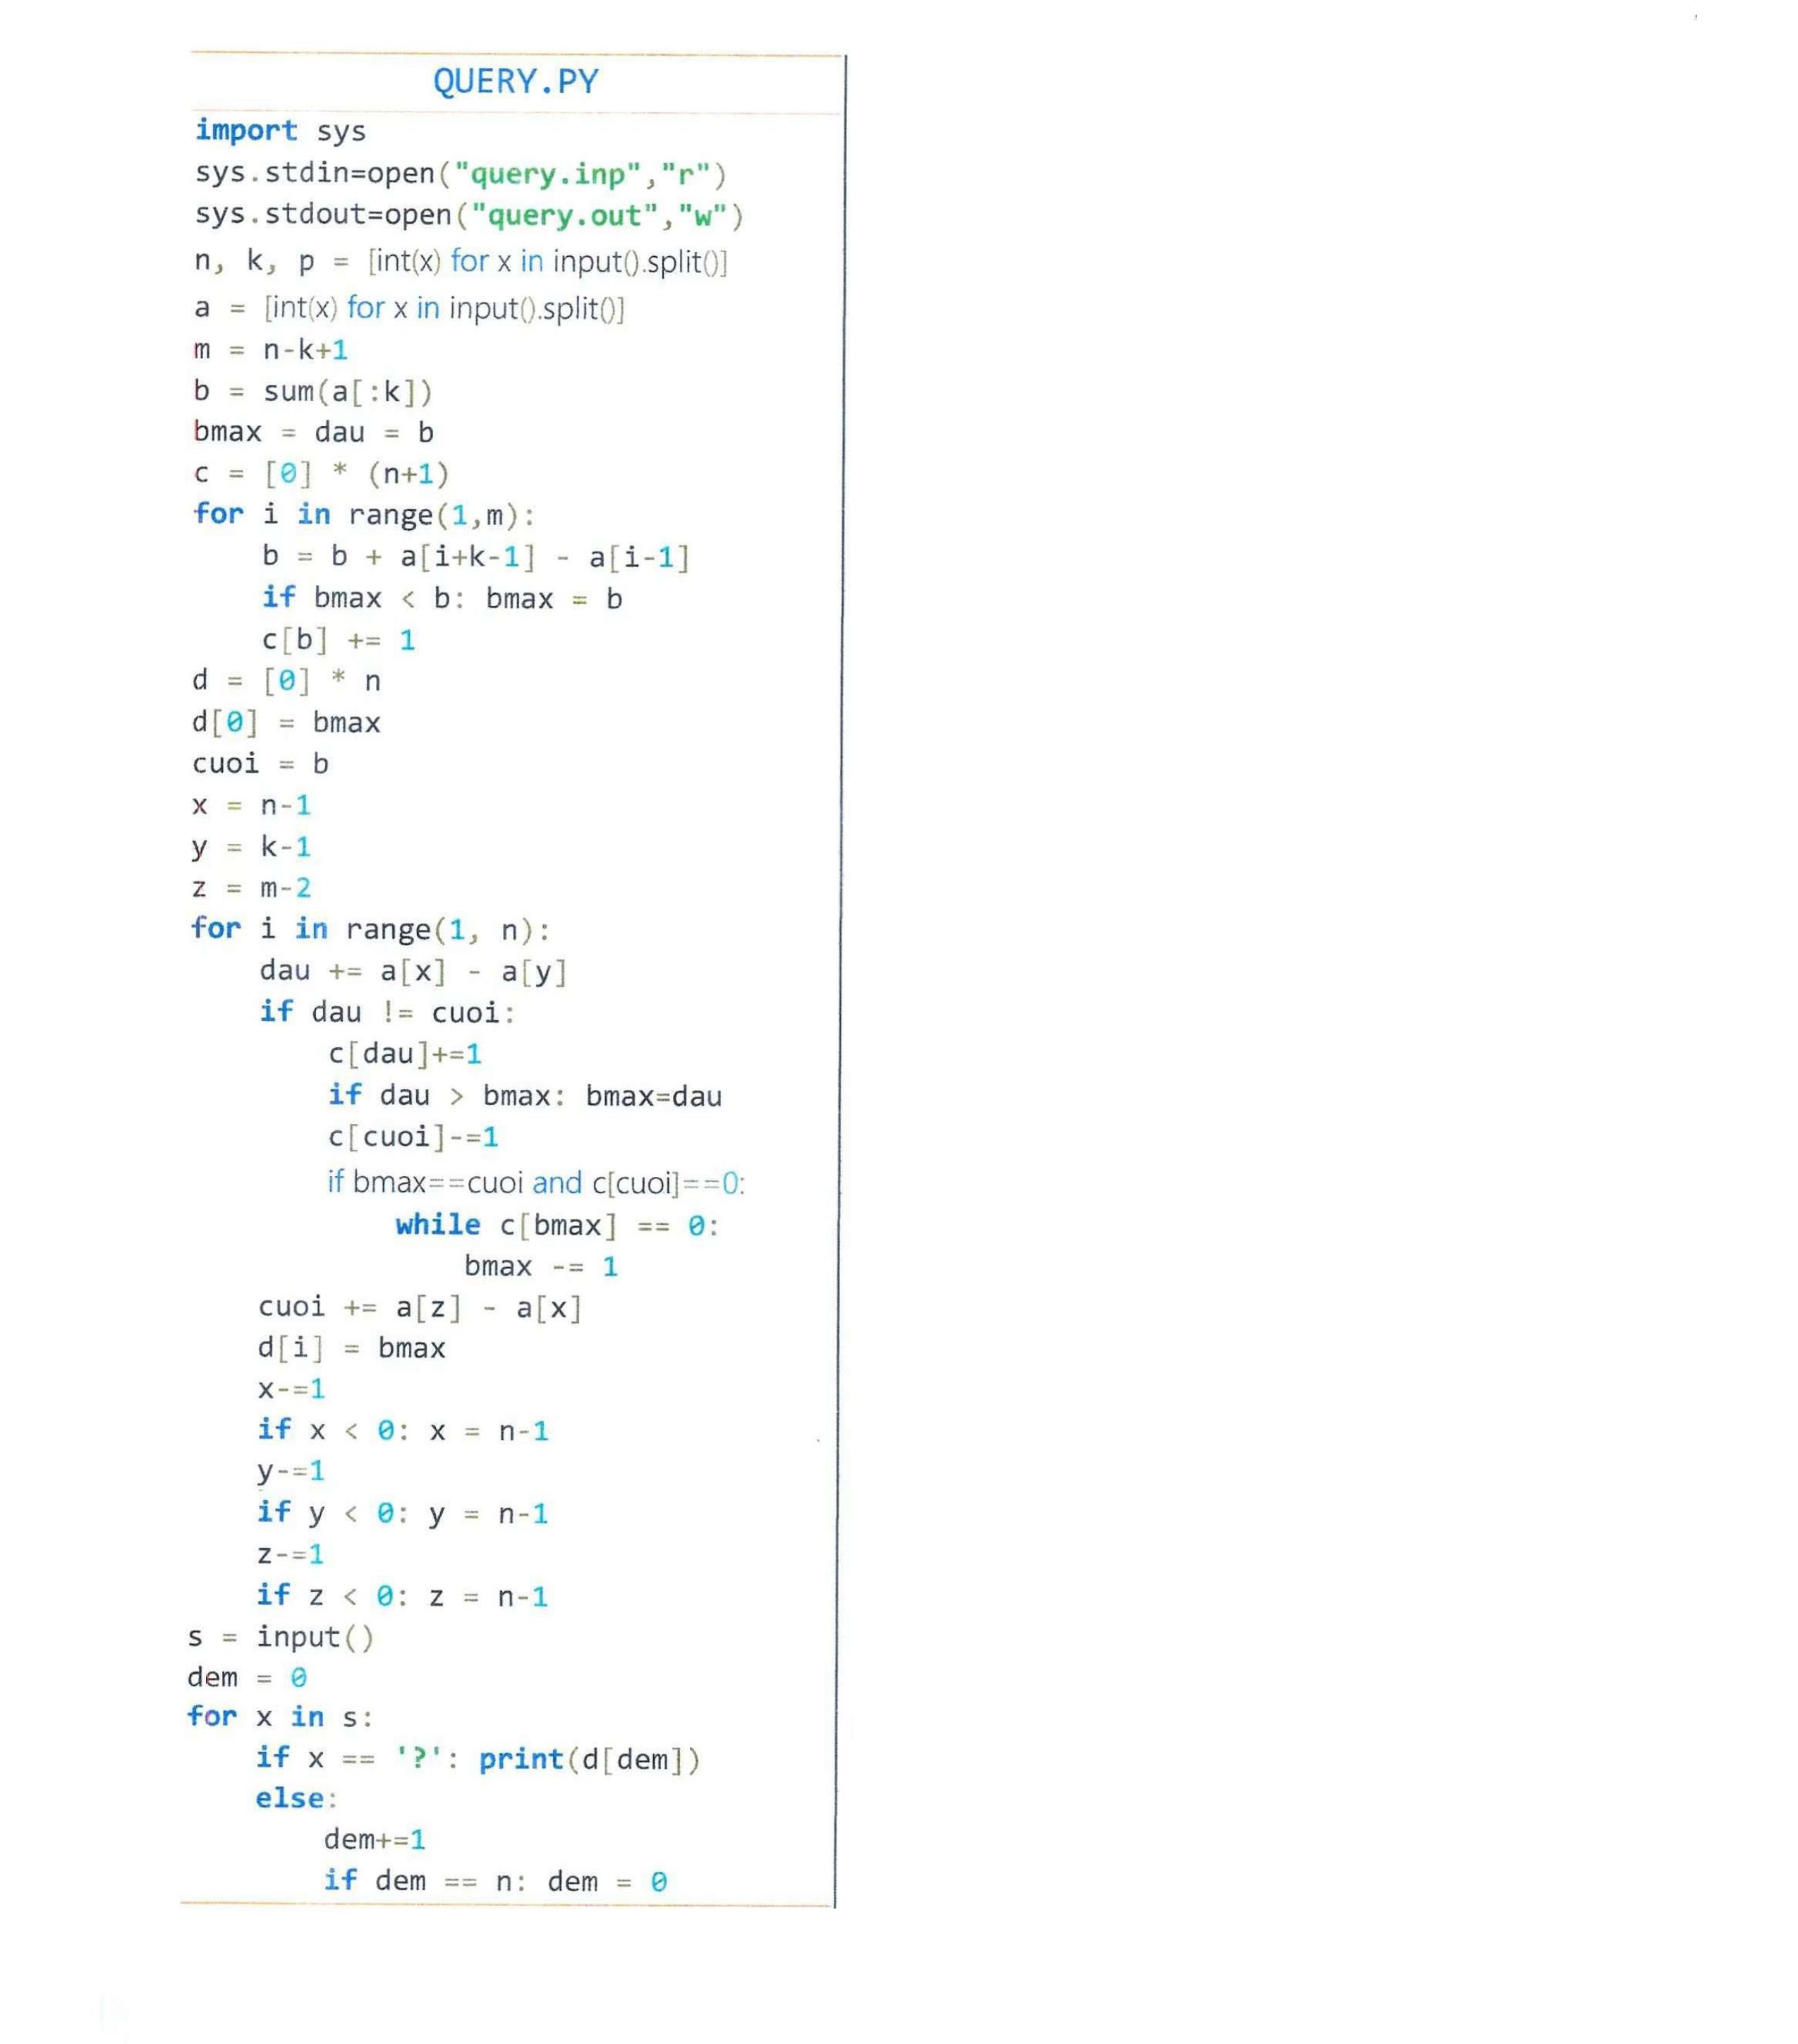Viewport: 1798px width, 2044px height.
Task: Click the line 'c[b] += 1'
Action: coord(338,639)
